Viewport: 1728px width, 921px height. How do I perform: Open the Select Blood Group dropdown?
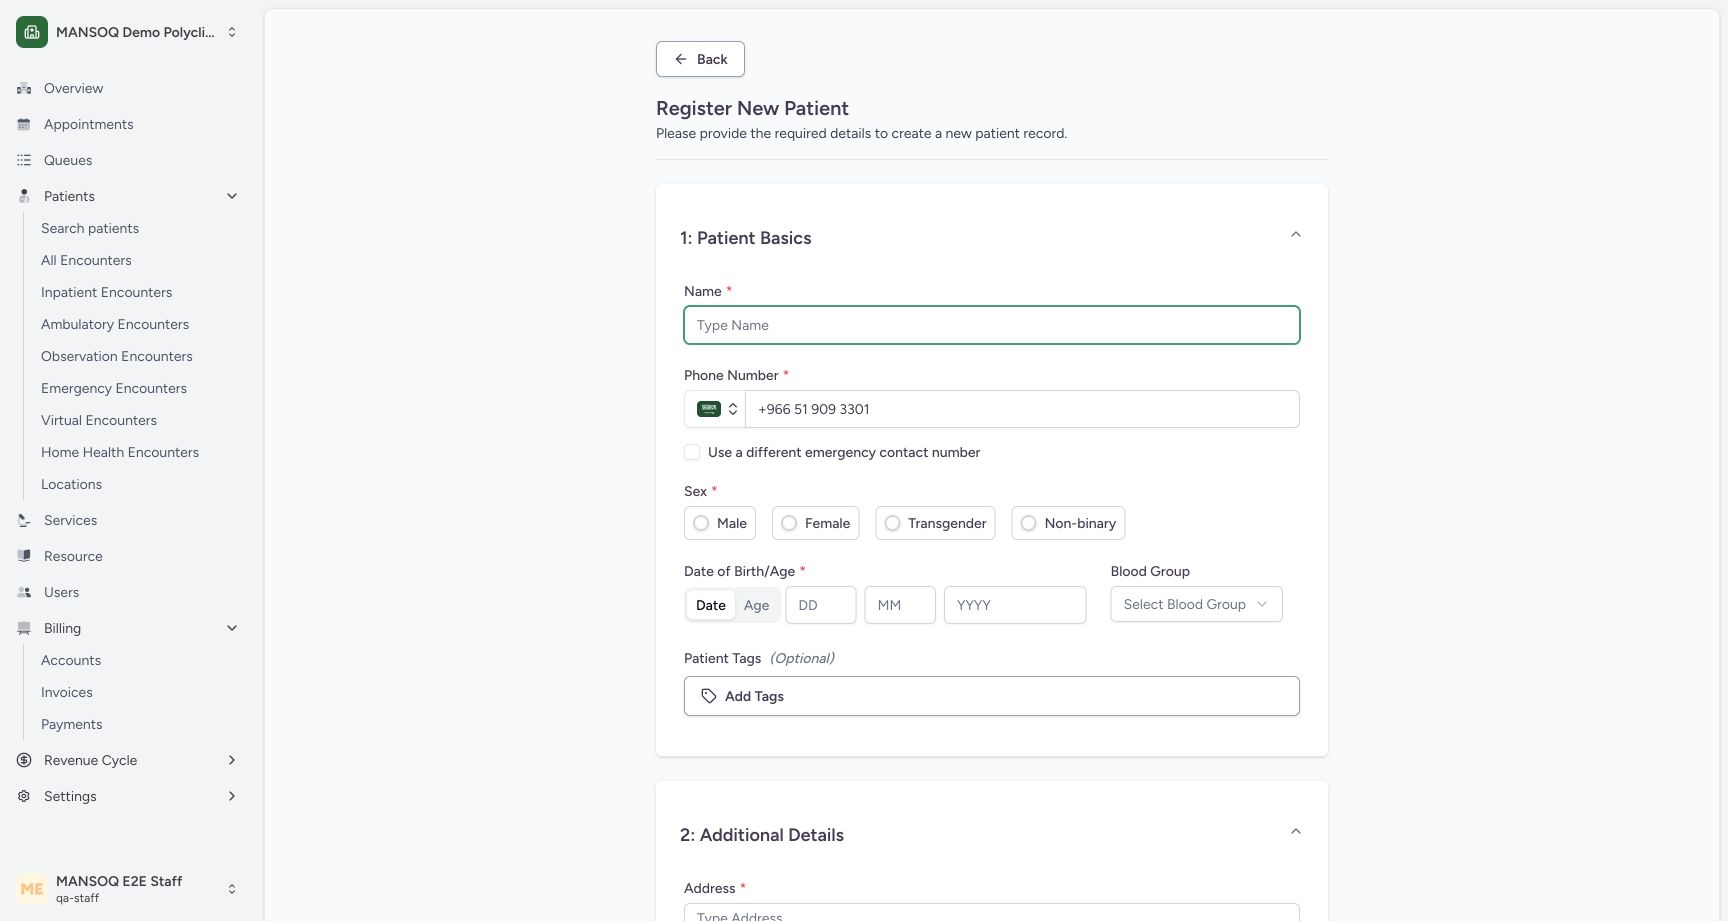coord(1196,604)
